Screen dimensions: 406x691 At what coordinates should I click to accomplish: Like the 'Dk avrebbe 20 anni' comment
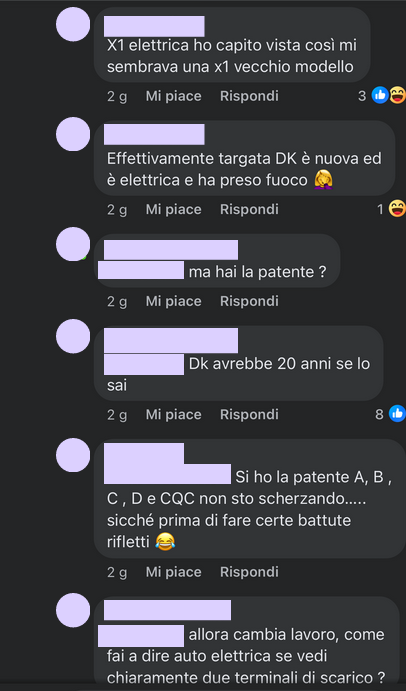[x=174, y=415]
